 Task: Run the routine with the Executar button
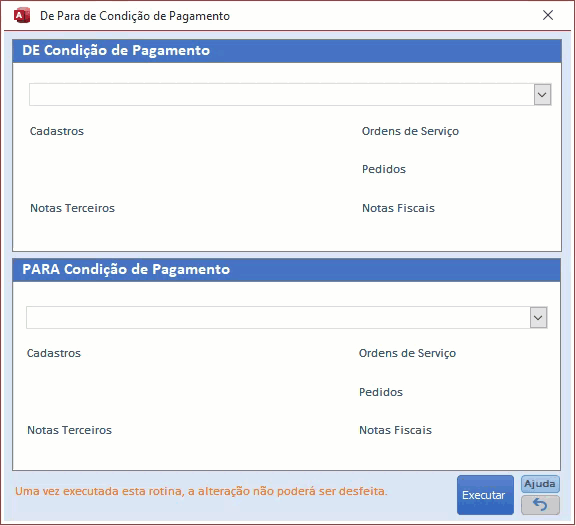[x=485, y=495]
